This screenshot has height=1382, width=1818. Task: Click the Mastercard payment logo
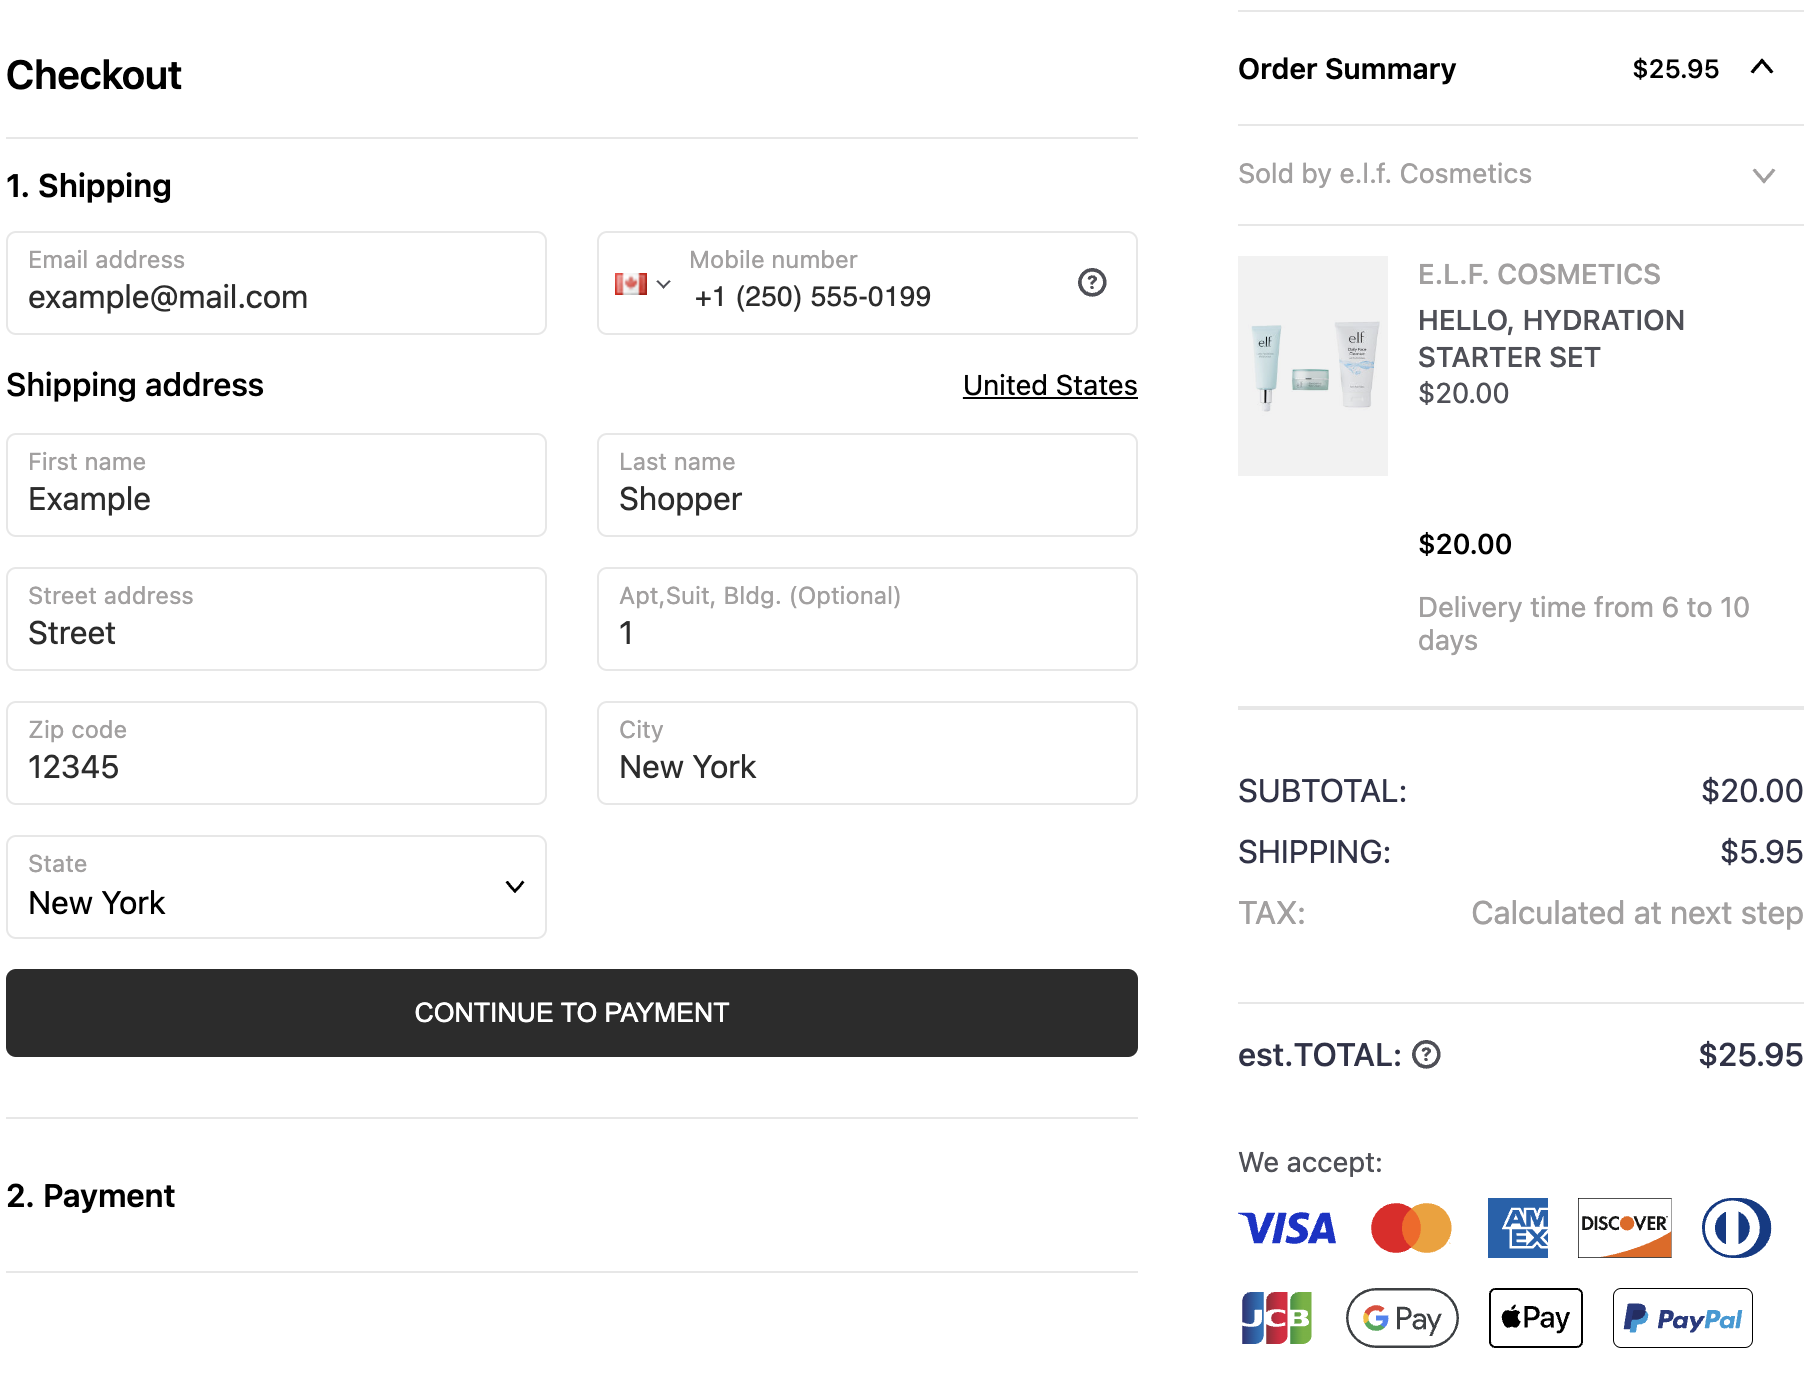[x=1411, y=1228]
